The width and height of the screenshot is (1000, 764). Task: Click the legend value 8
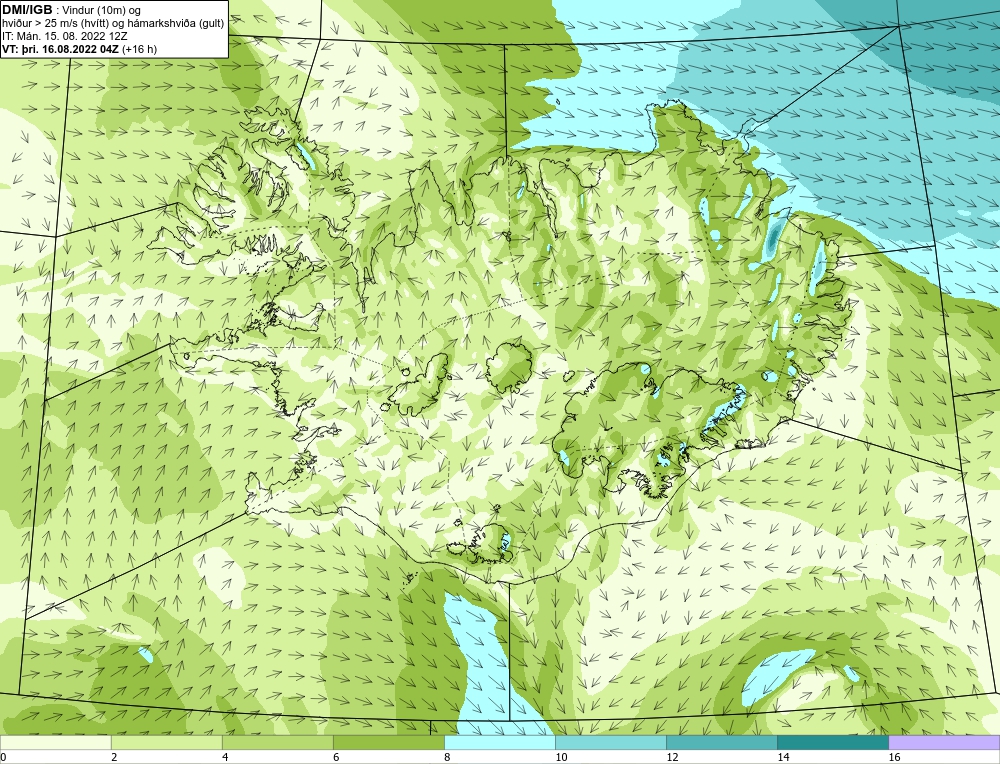coord(447,757)
